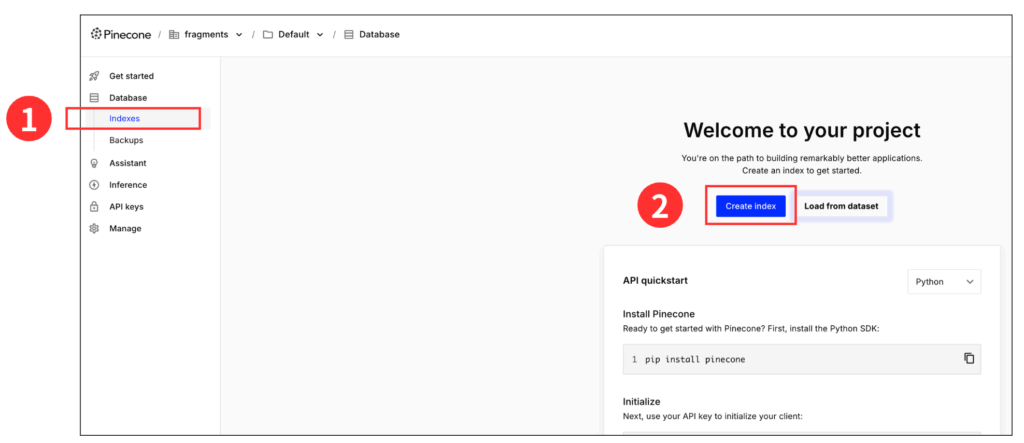The image size is (1024, 443).
Task: Click the Manage gear icon
Action: coord(94,229)
